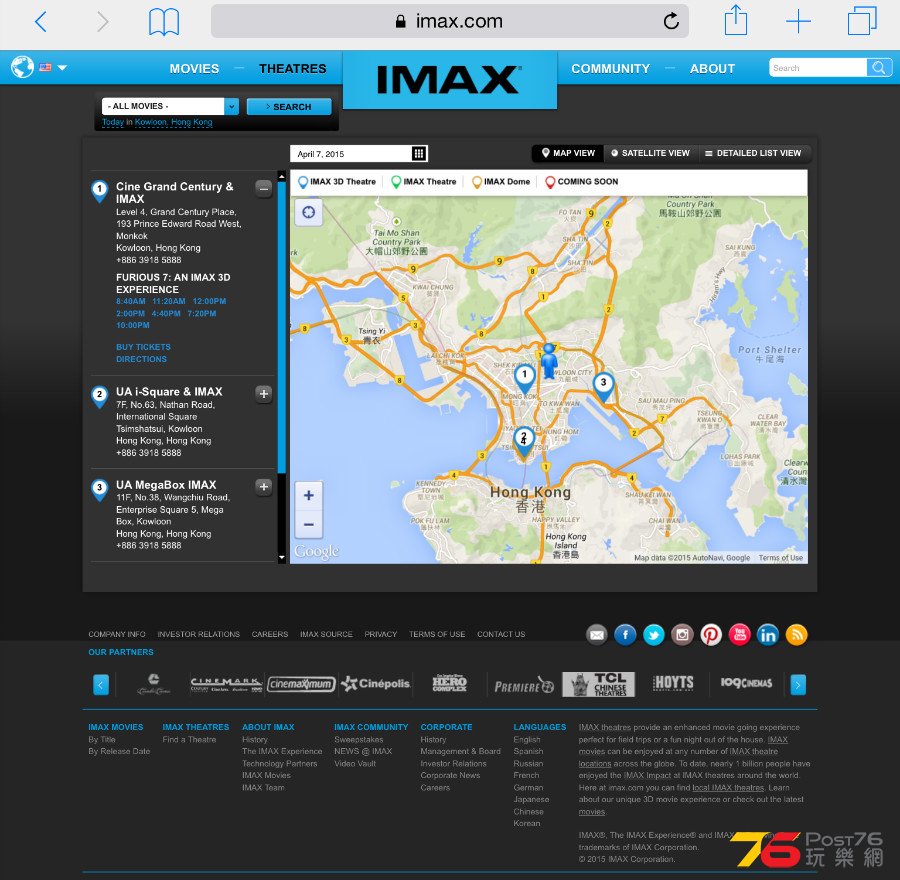Toggle Coming Soon legend filter
The image size is (900, 880).
(581, 182)
